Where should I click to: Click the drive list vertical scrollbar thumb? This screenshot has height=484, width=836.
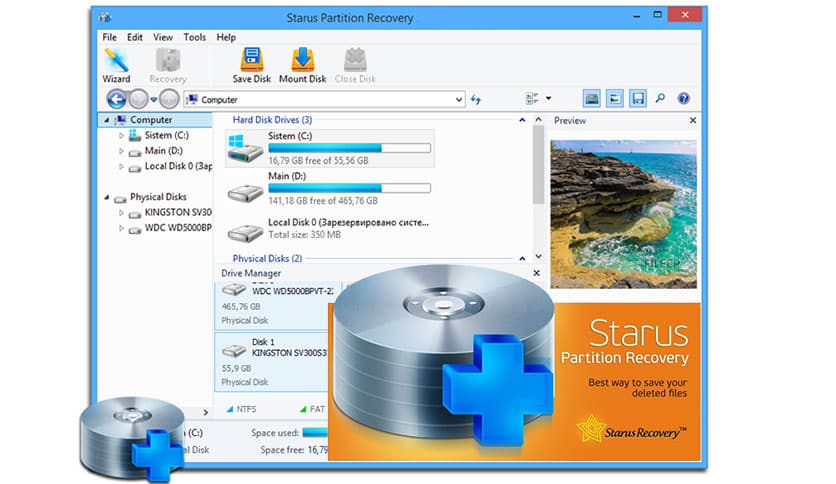(x=538, y=165)
